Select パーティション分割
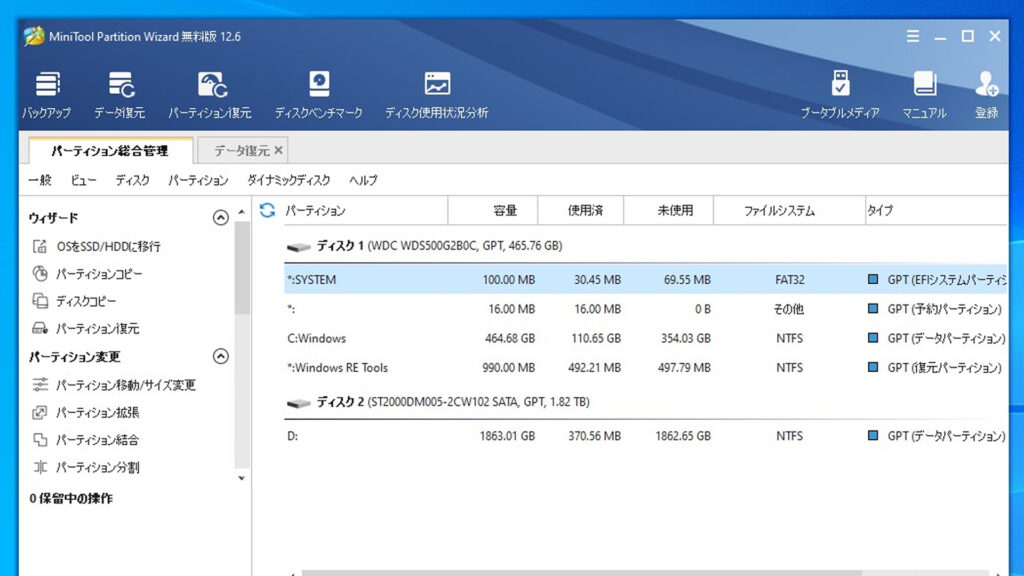 pos(86,467)
